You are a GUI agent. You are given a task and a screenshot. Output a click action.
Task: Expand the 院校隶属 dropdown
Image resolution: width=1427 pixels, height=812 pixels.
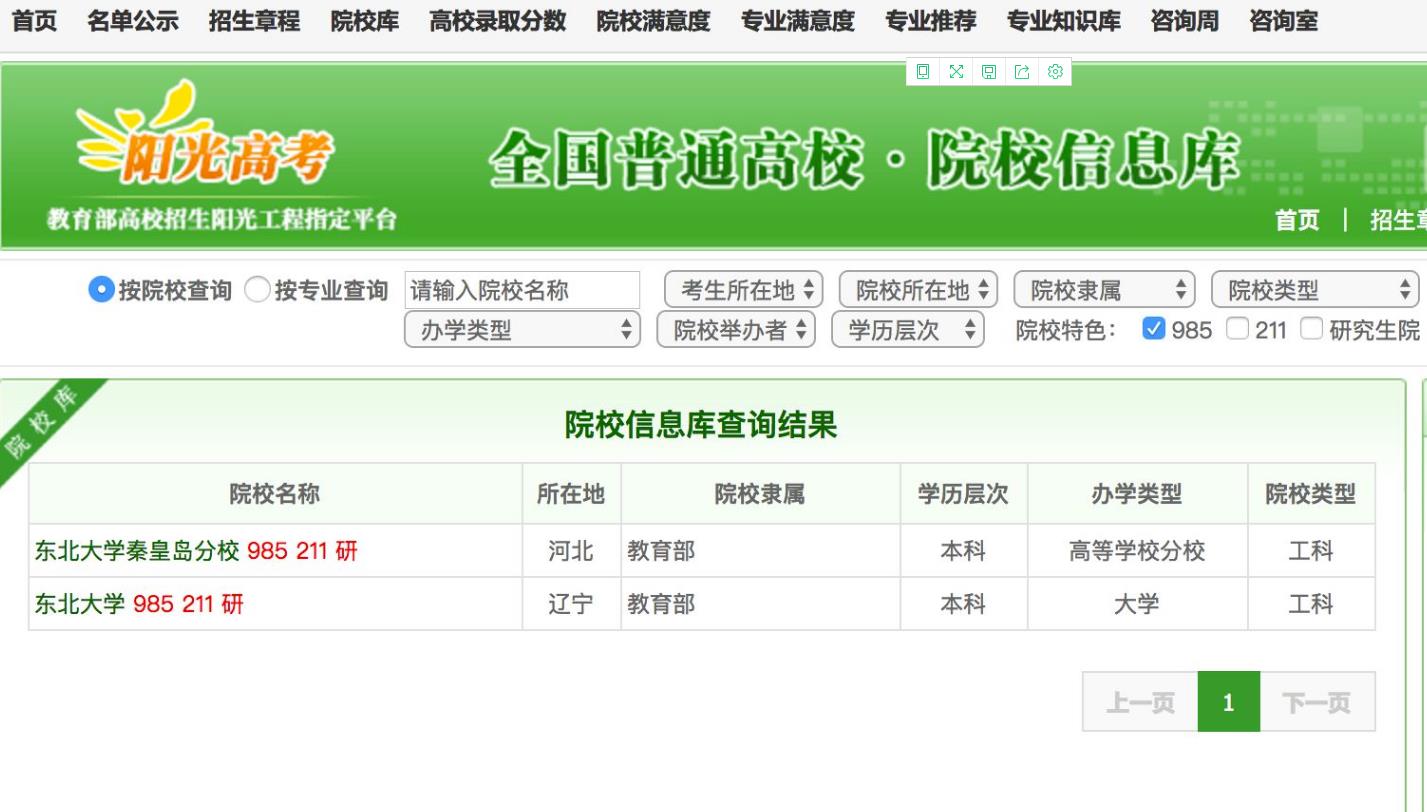tap(1104, 290)
